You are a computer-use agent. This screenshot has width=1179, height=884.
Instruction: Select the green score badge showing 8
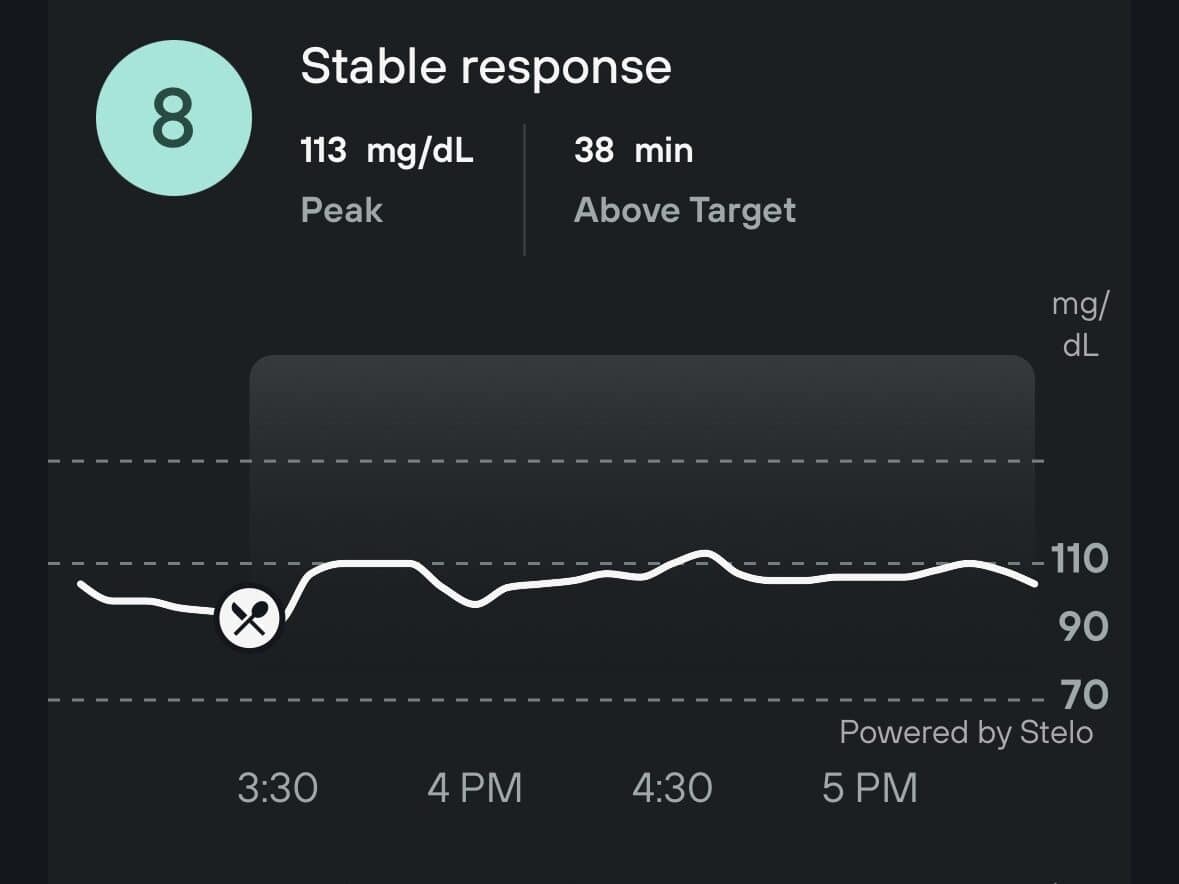pyautogui.click(x=175, y=115)
